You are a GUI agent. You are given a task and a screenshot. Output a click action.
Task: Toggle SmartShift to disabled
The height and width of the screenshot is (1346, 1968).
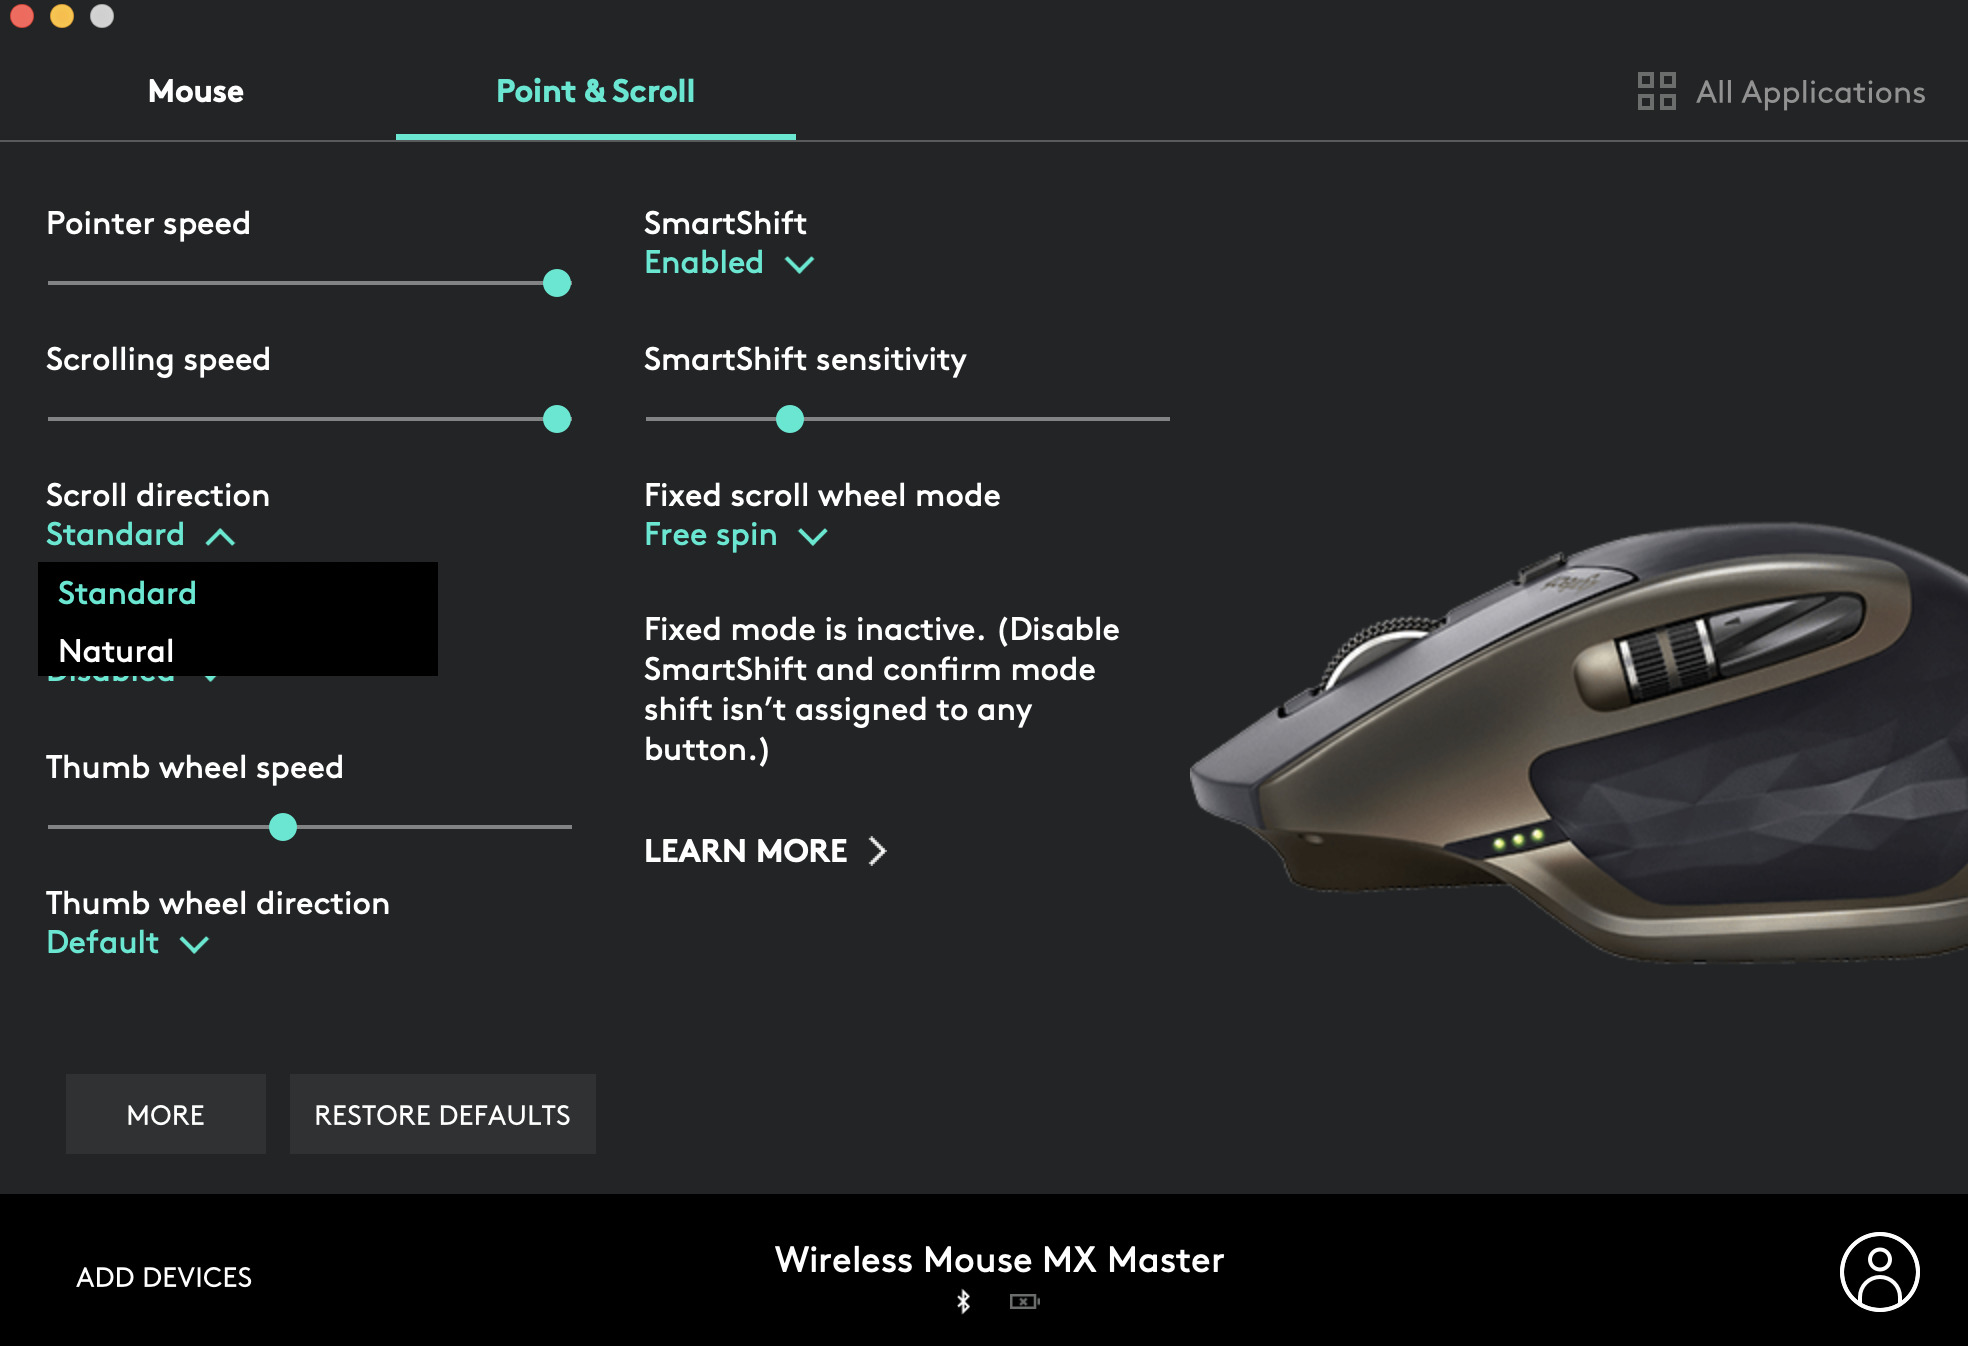coord(728,263)
